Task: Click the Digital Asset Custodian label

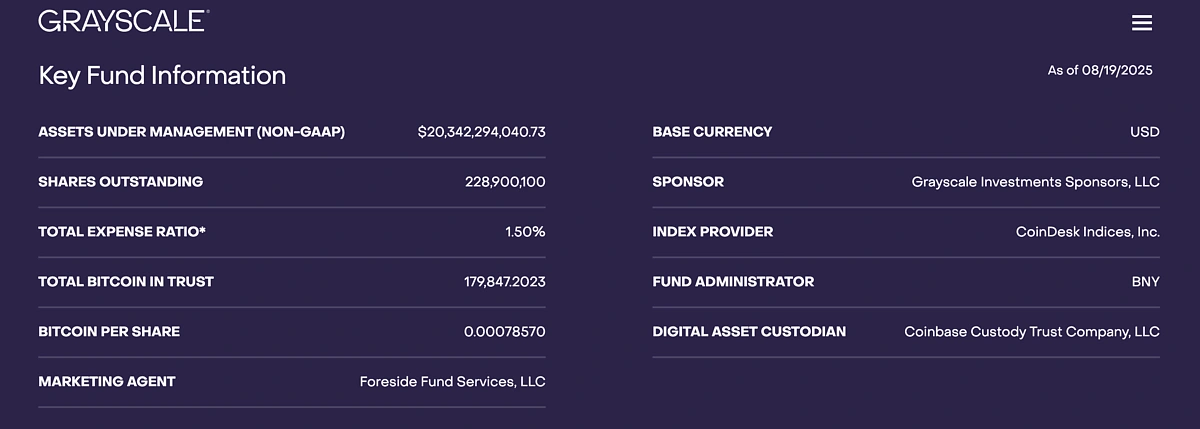Action: (749, 332)
